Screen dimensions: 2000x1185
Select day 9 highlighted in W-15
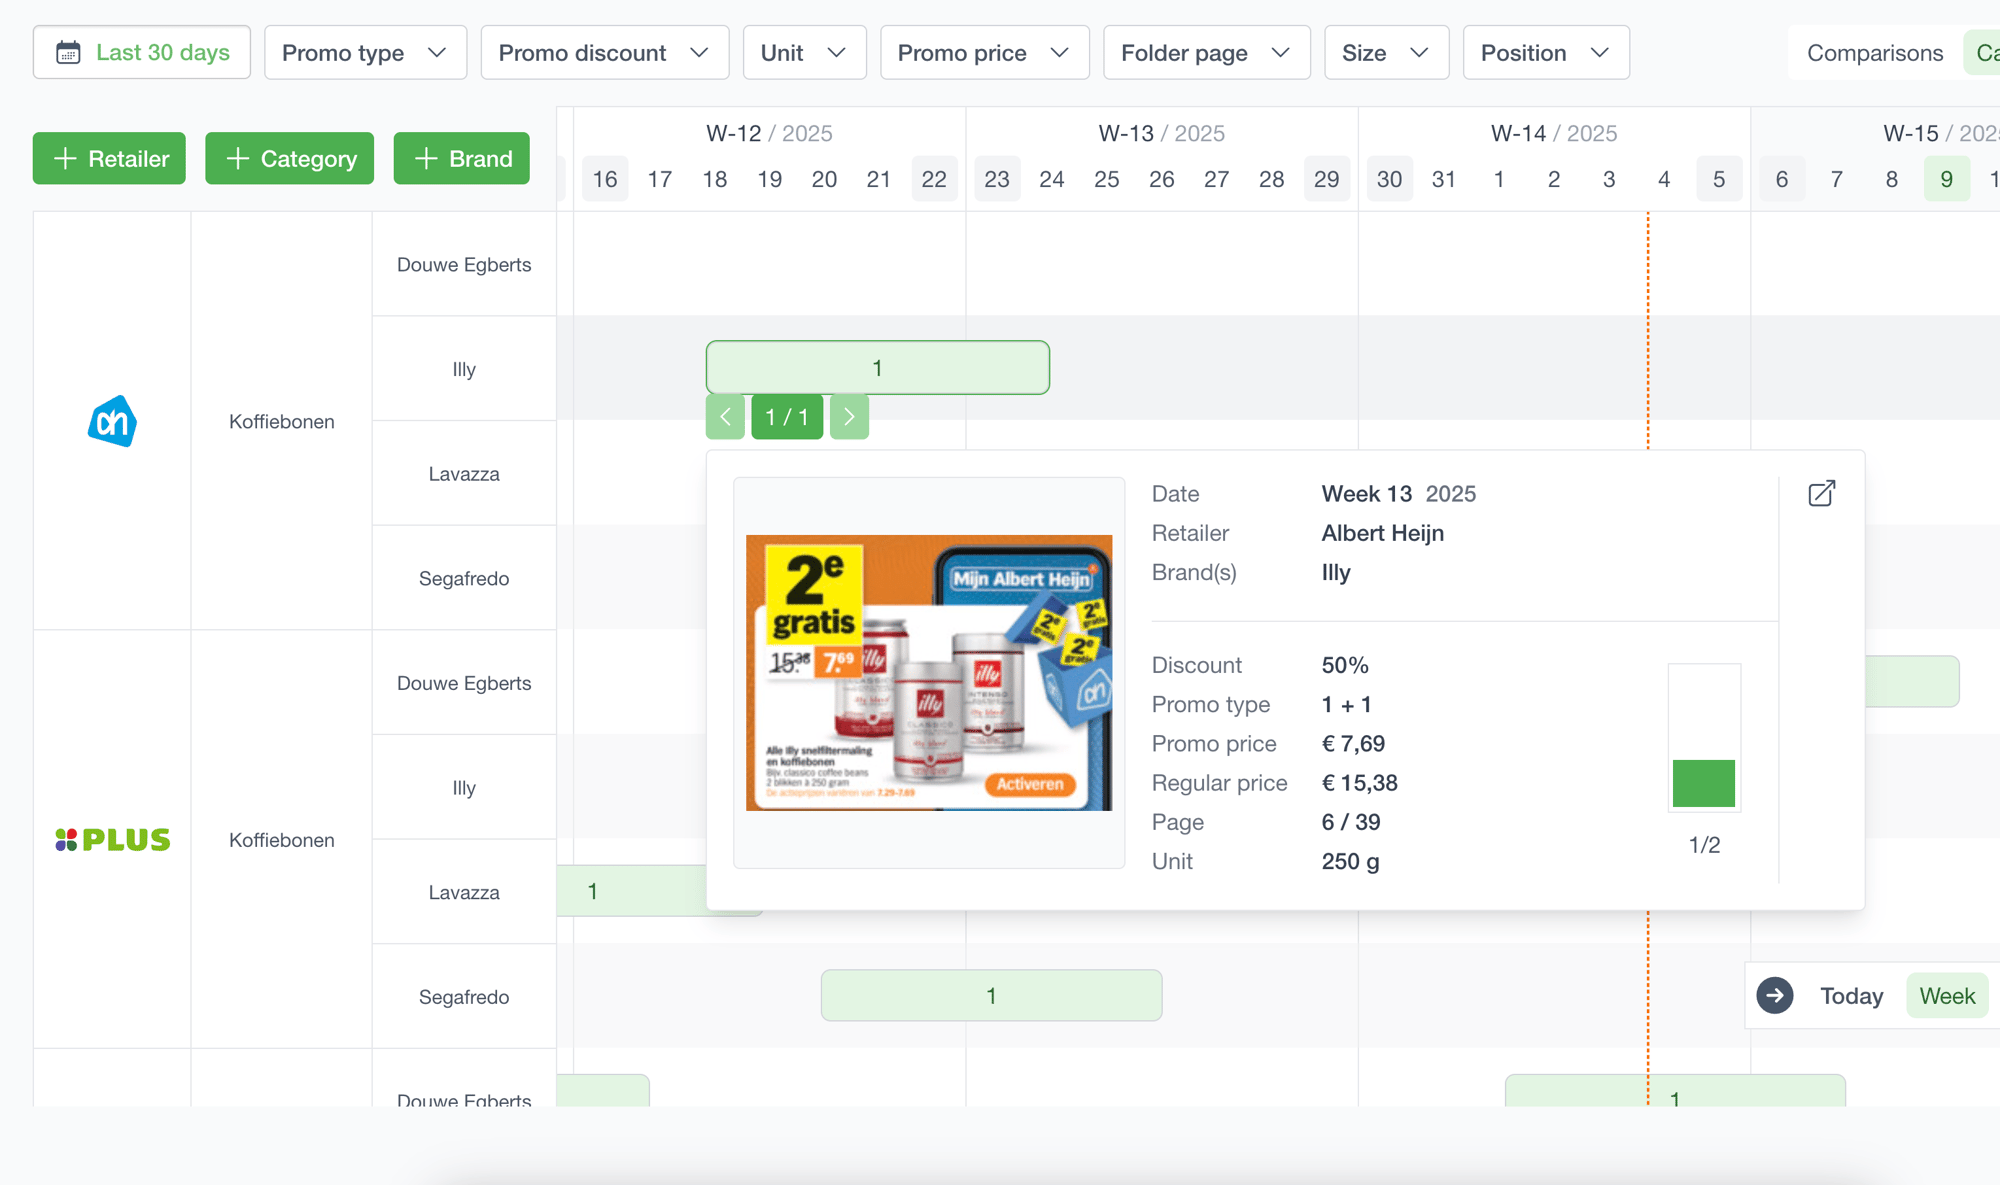(1946, 179)
